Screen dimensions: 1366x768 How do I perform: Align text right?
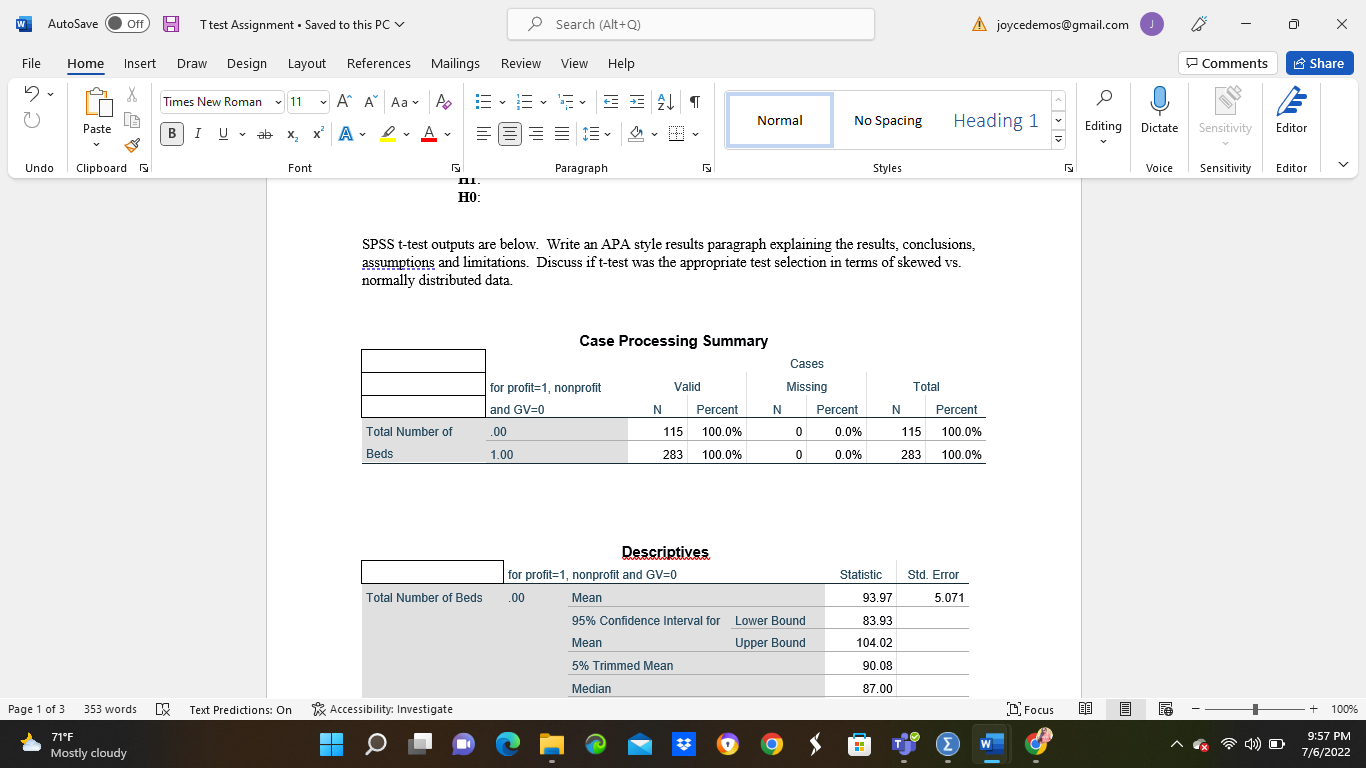tap(535, 134)
